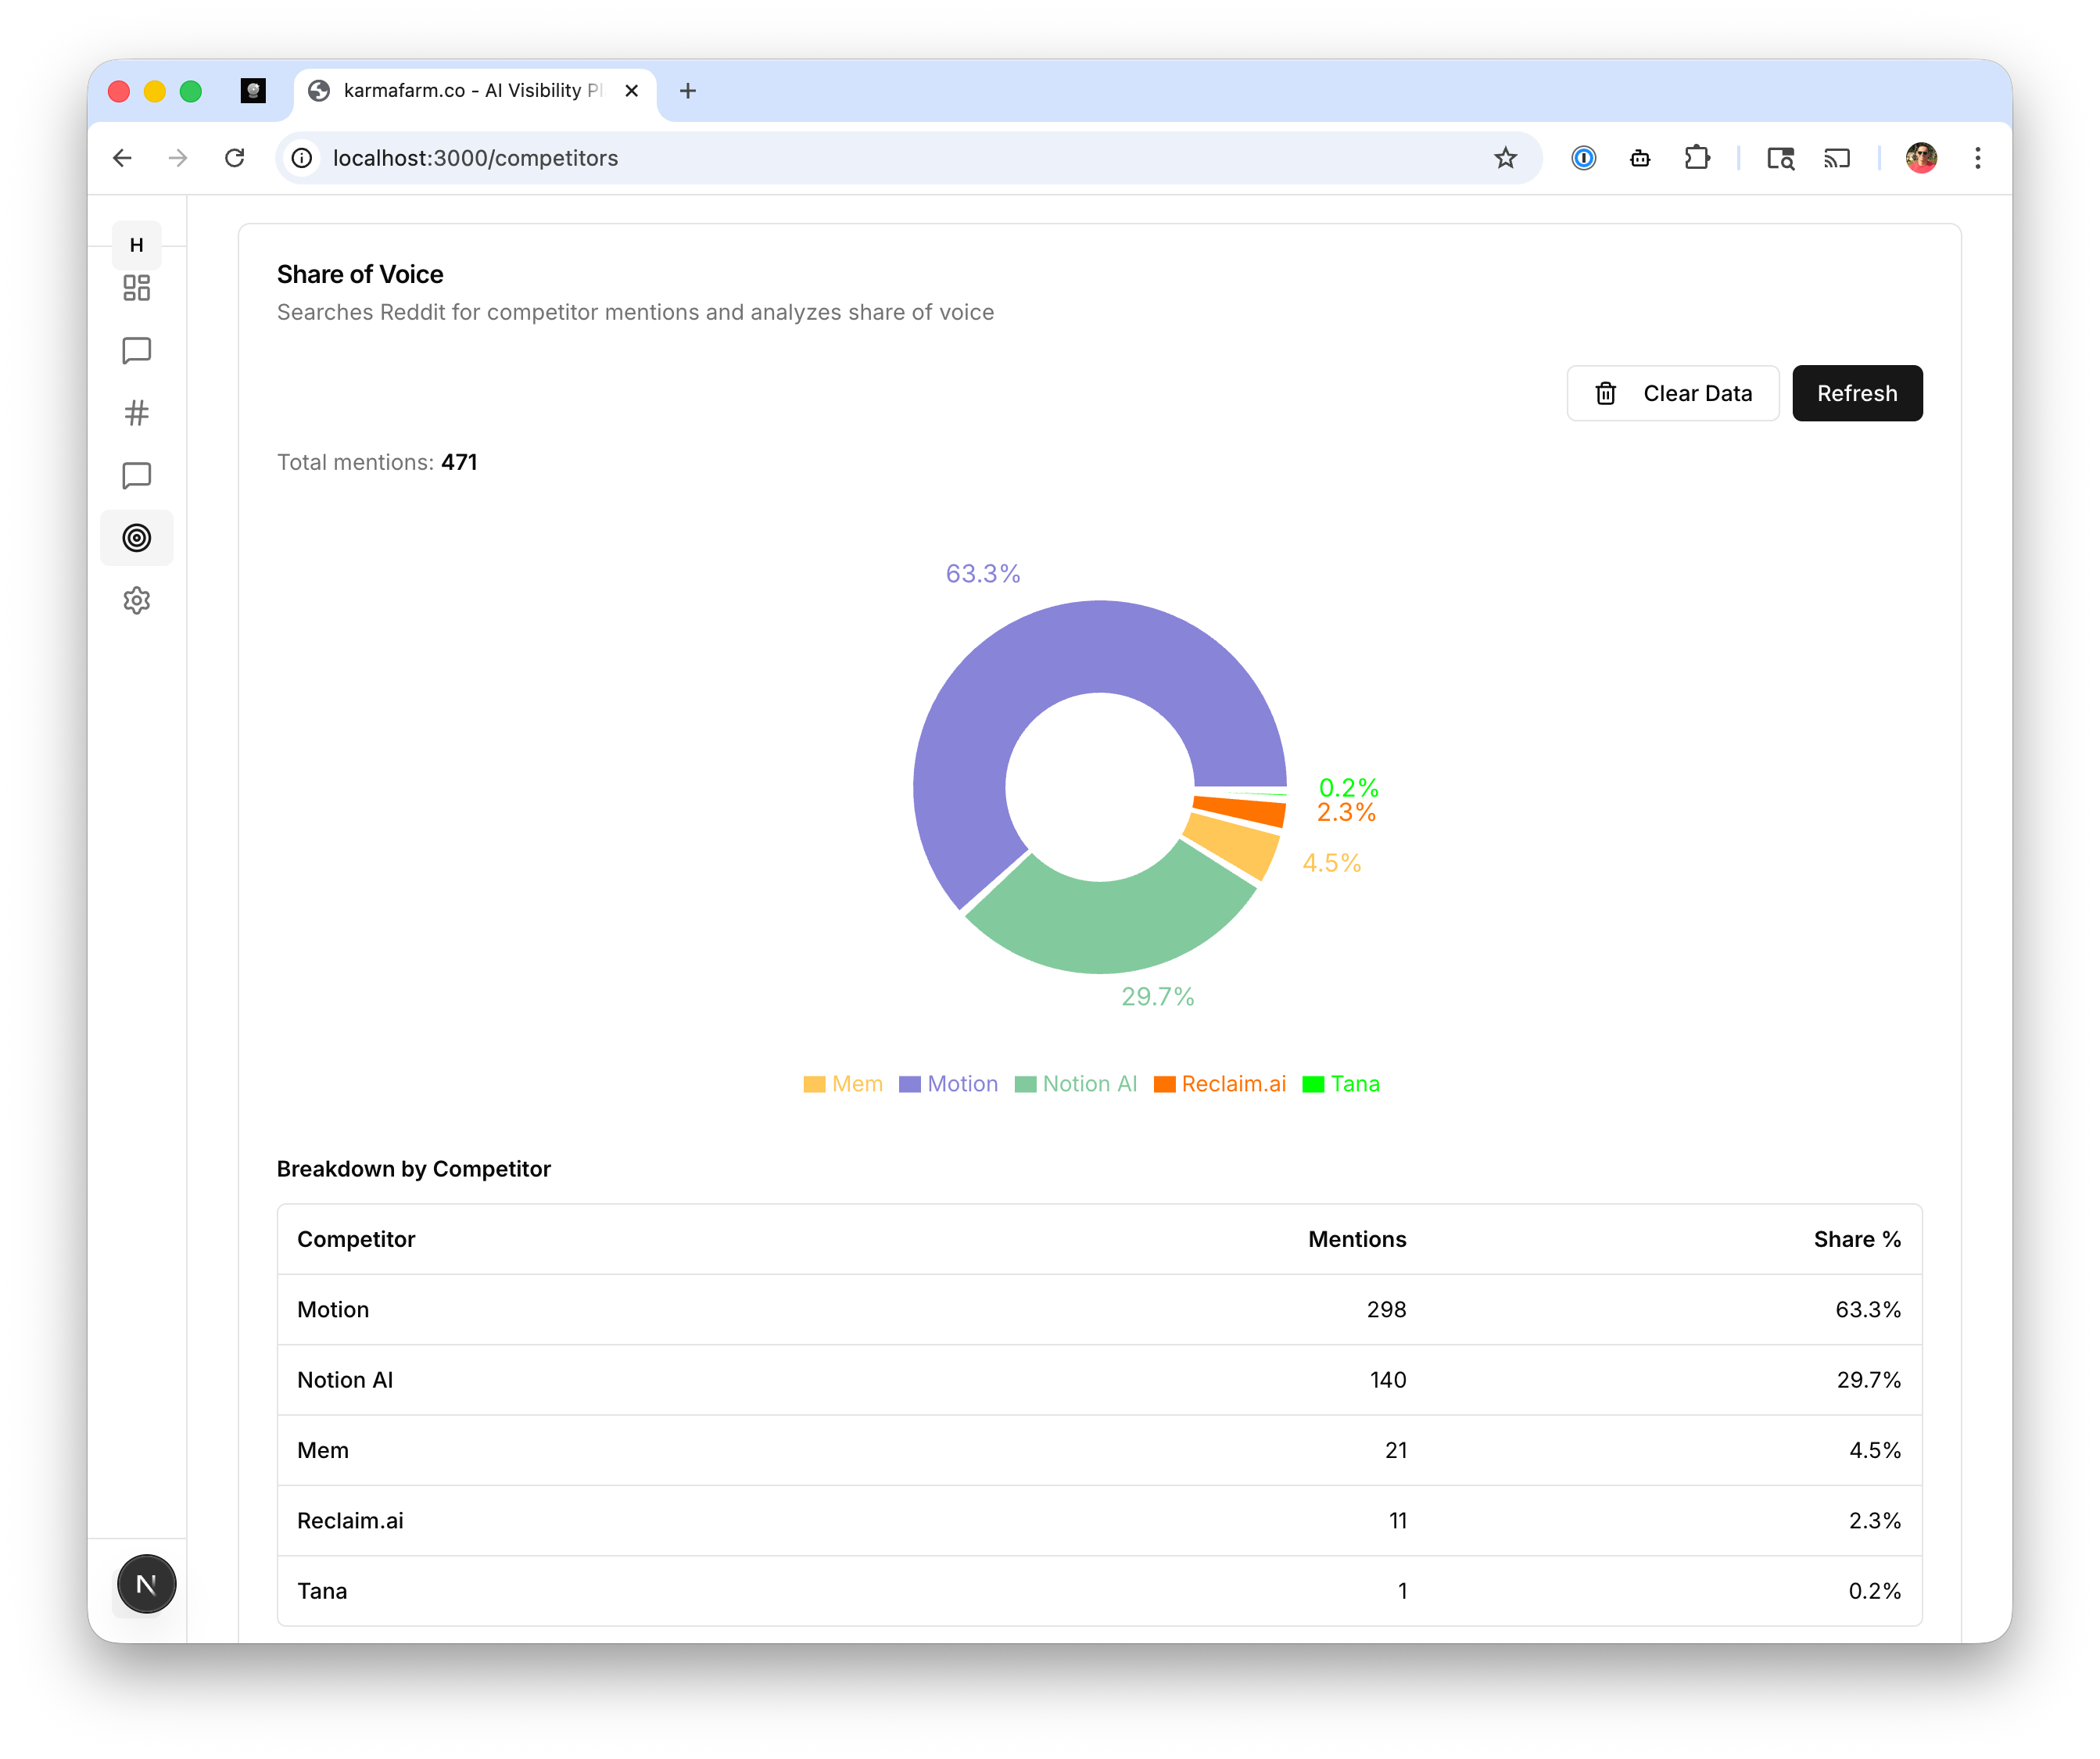This screenshot has height=1759, width=2100.
Task: Click the Next.js dev tools badge
Action: click(x=146, y=1584)
